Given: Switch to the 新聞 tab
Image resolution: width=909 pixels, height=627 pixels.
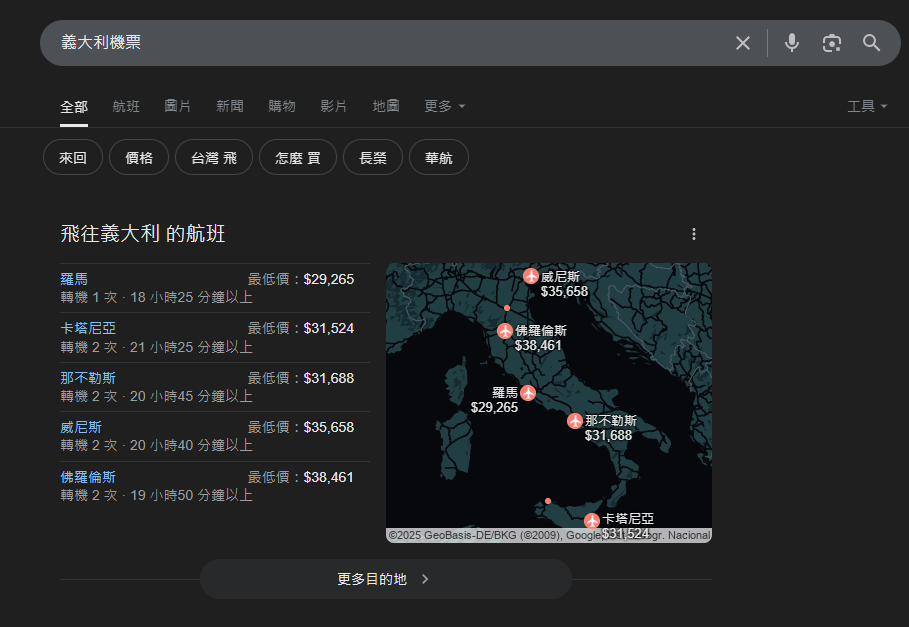Looking at the screenshot, I should pyautogui.click(x=230, y=107).
